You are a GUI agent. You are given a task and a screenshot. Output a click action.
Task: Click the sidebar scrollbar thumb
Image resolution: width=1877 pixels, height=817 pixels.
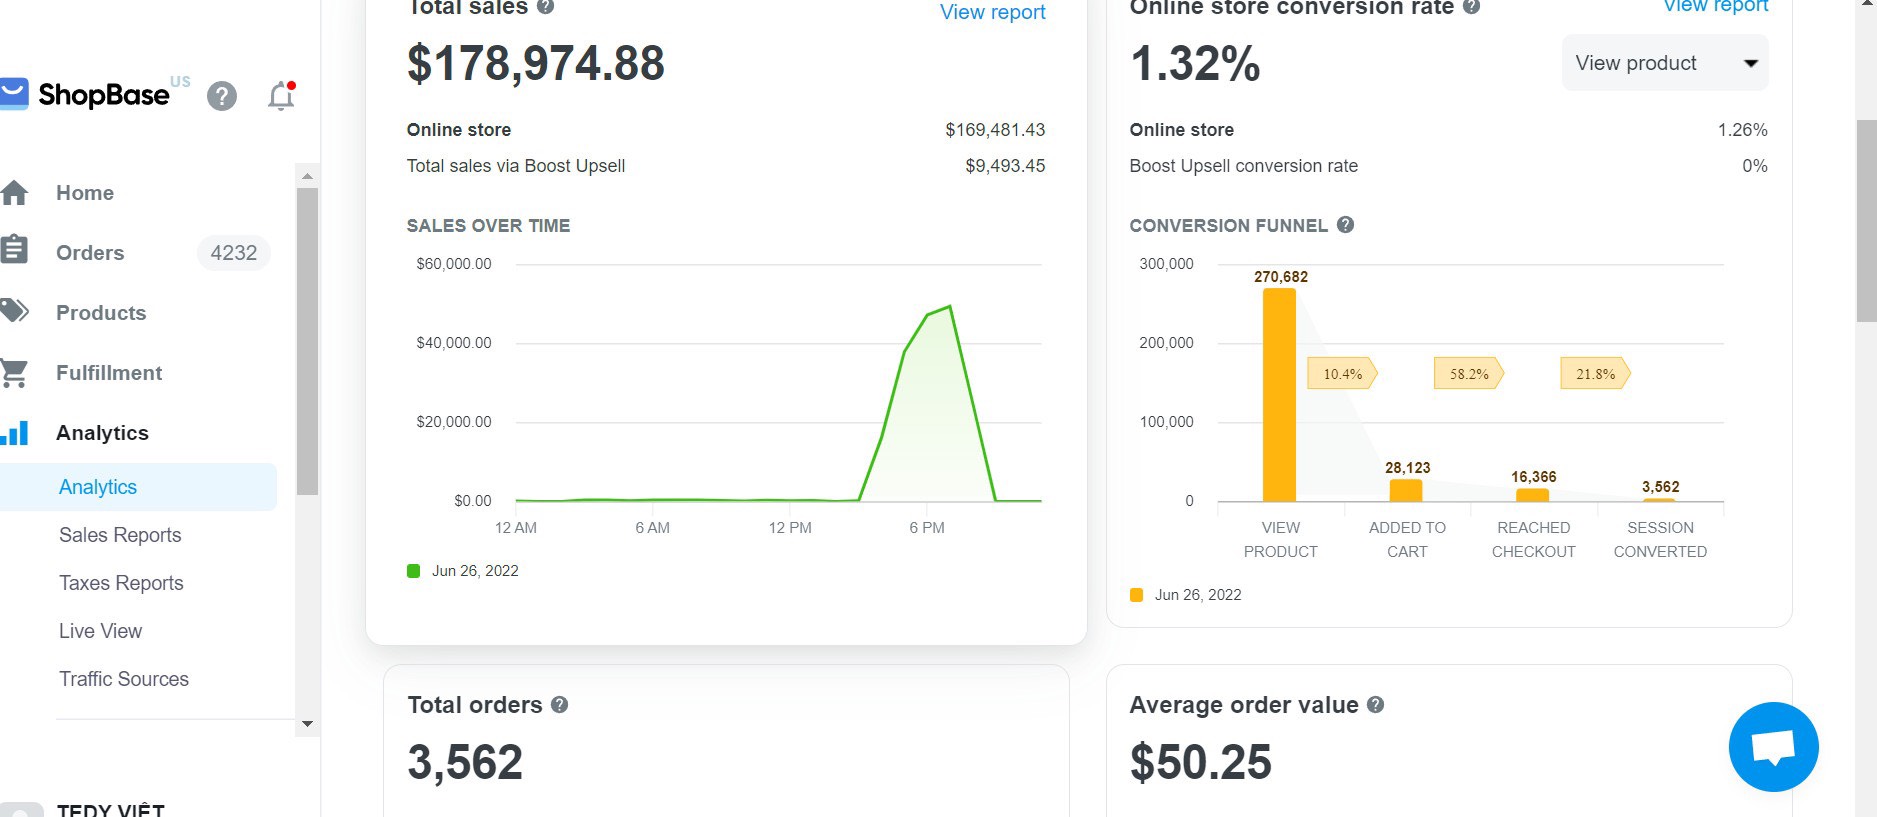pyautogui.click(x=307, y=341)
